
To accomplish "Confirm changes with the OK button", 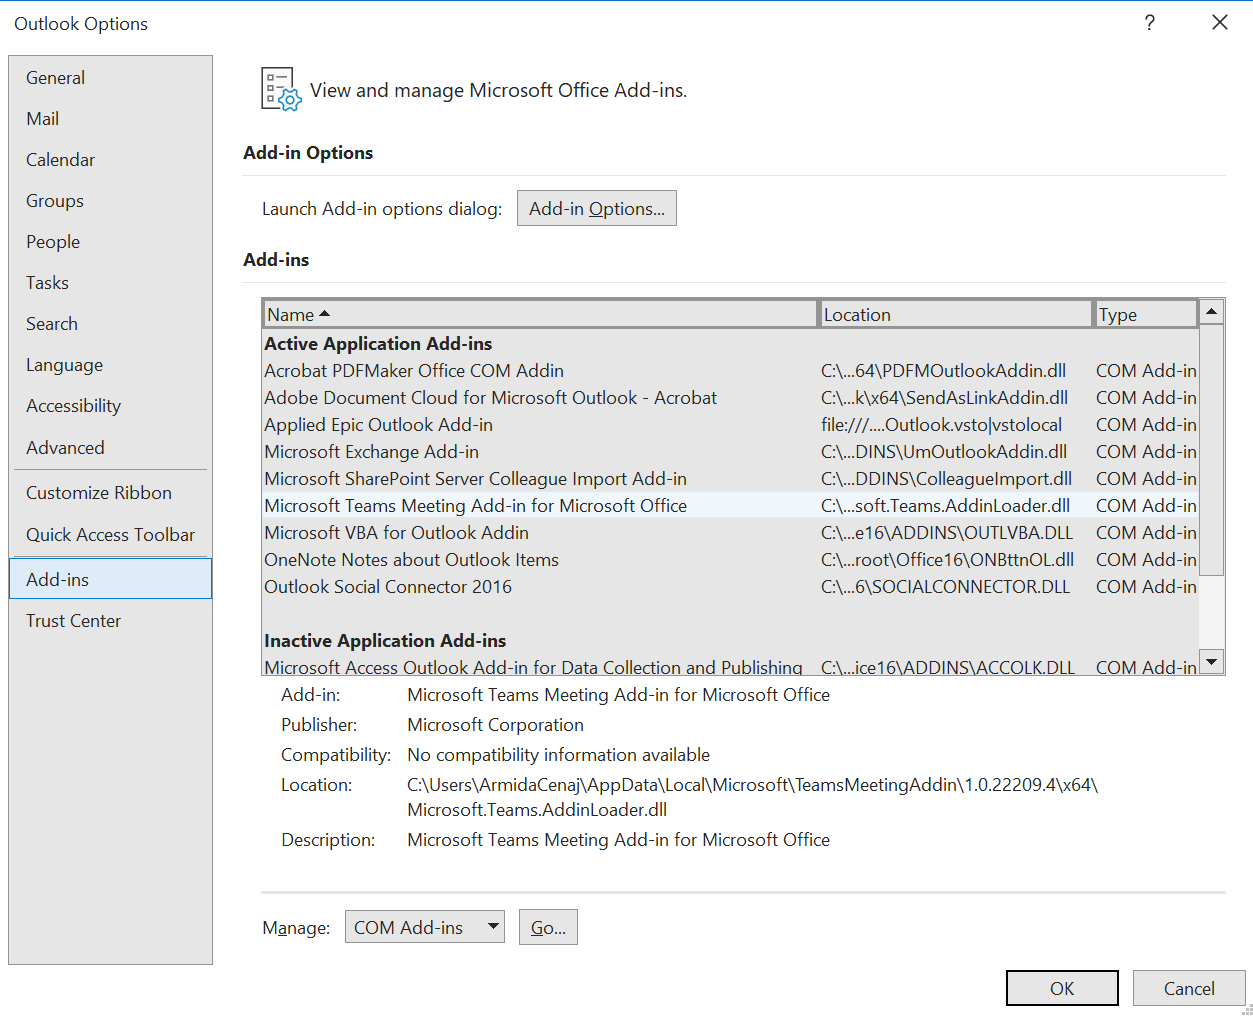I will (x=1061, y=988).
